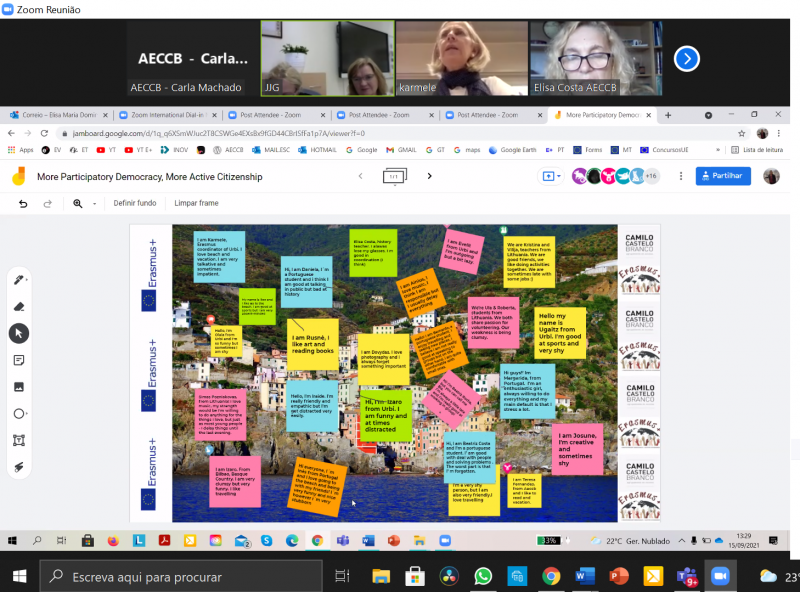
Task: Undo the last Jamboard action
Action: [23, 203]
